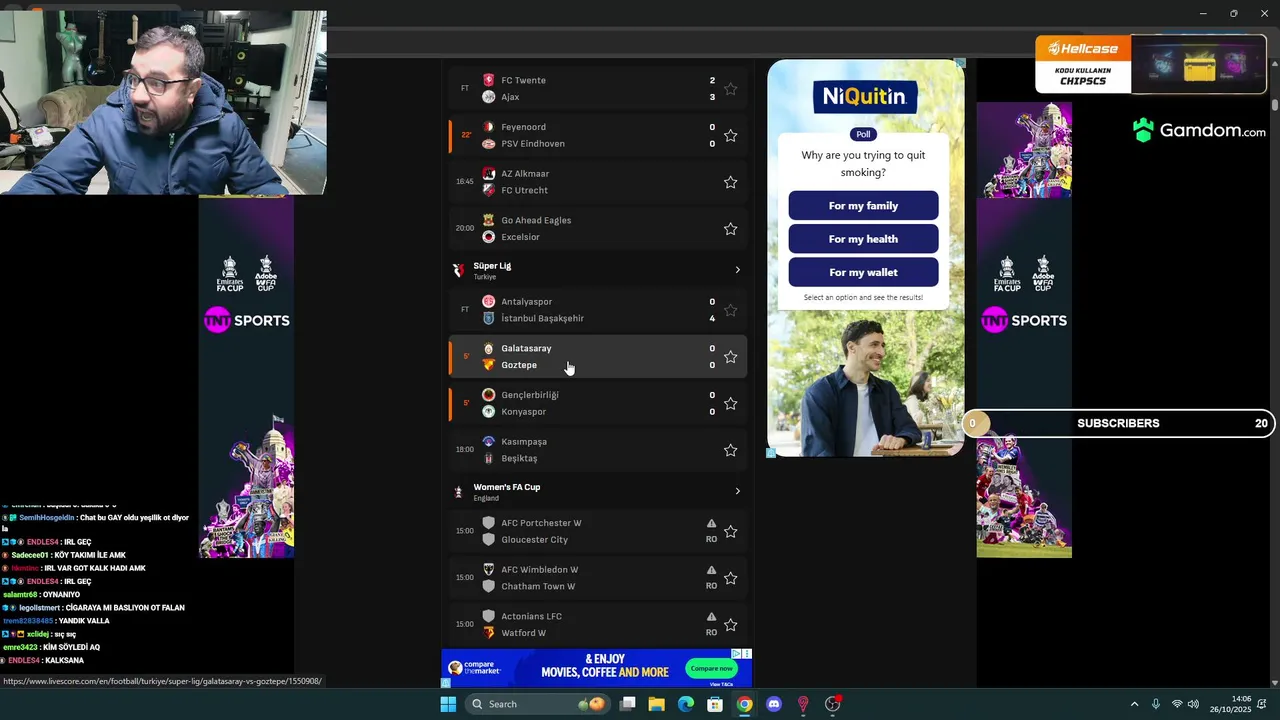Click the warning icon on AFC Portchester row
1280x720 pixels.
(x=711, y=523)
